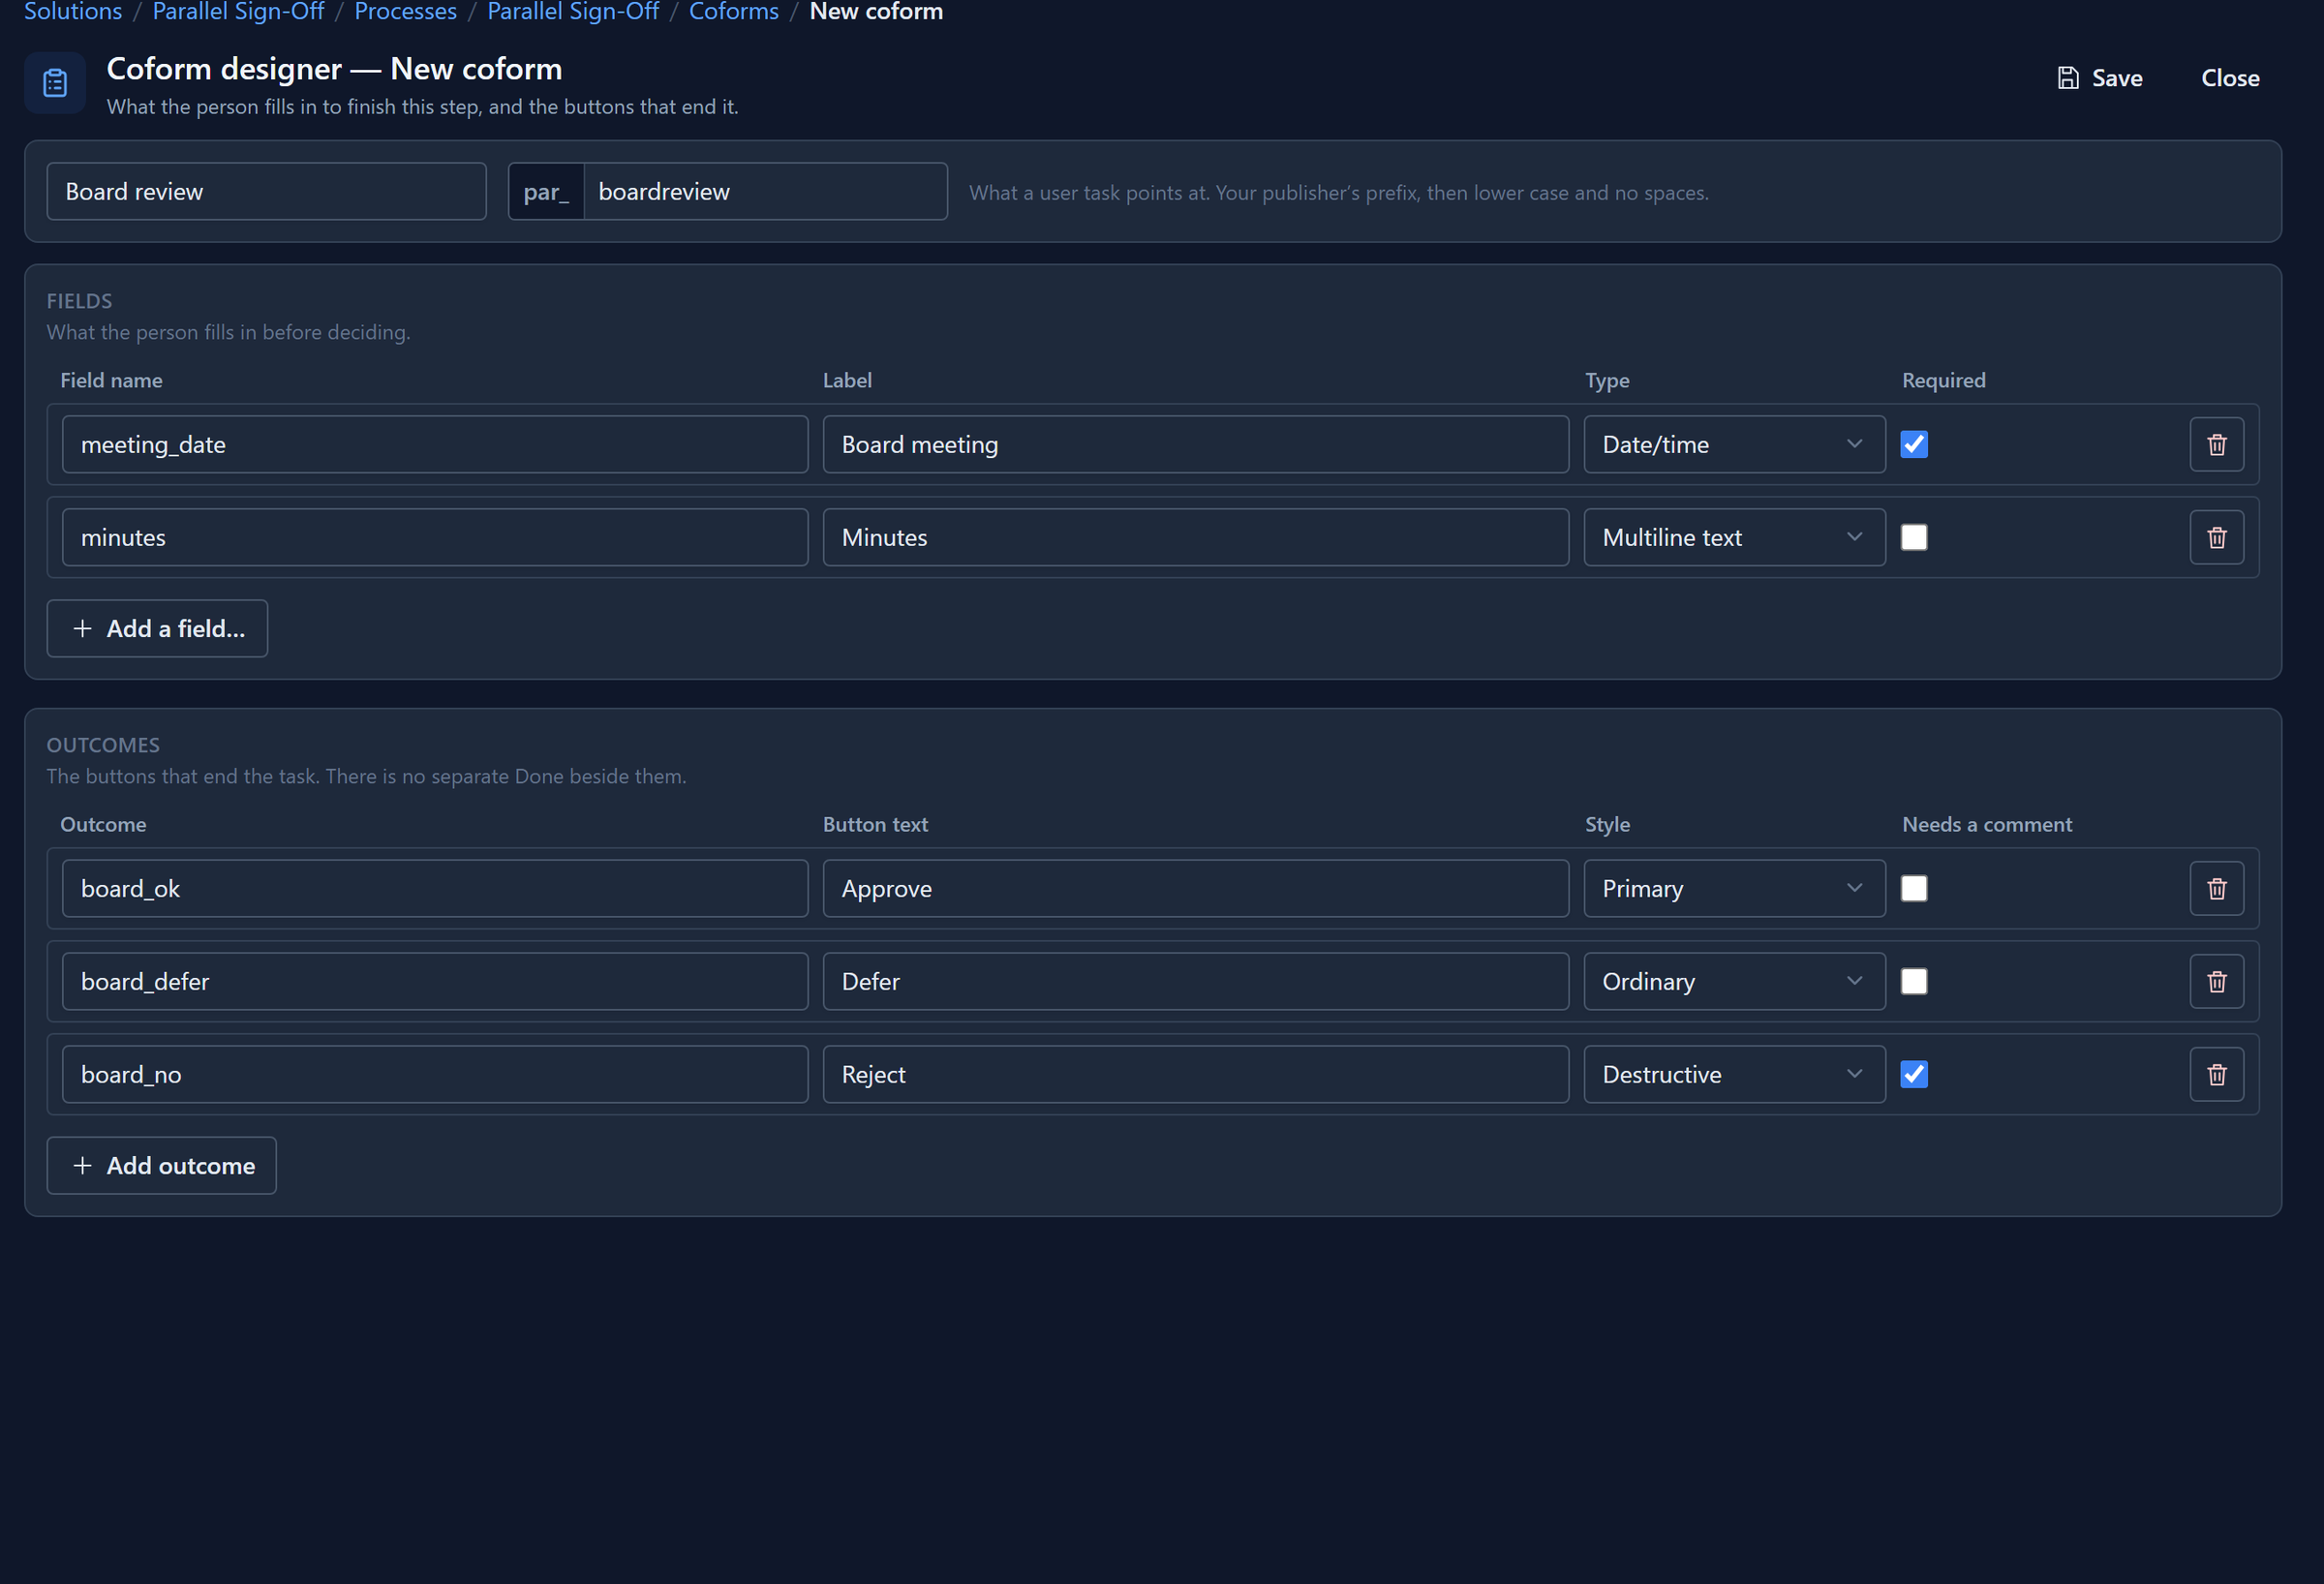Edit the board_defer outcome name
Screen dimensions: 2324x1584
pyautogui.click(x=435, y=981)
